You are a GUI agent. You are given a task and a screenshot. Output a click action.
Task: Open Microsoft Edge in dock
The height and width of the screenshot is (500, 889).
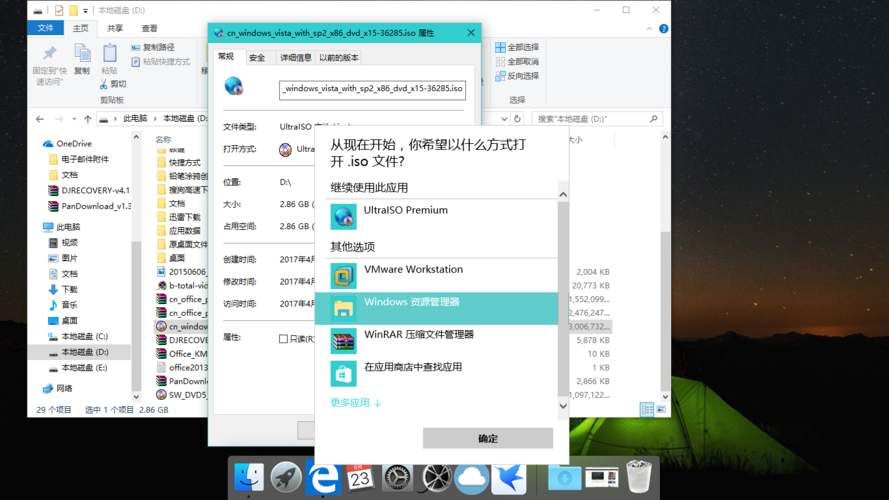(x=323, y=477)
